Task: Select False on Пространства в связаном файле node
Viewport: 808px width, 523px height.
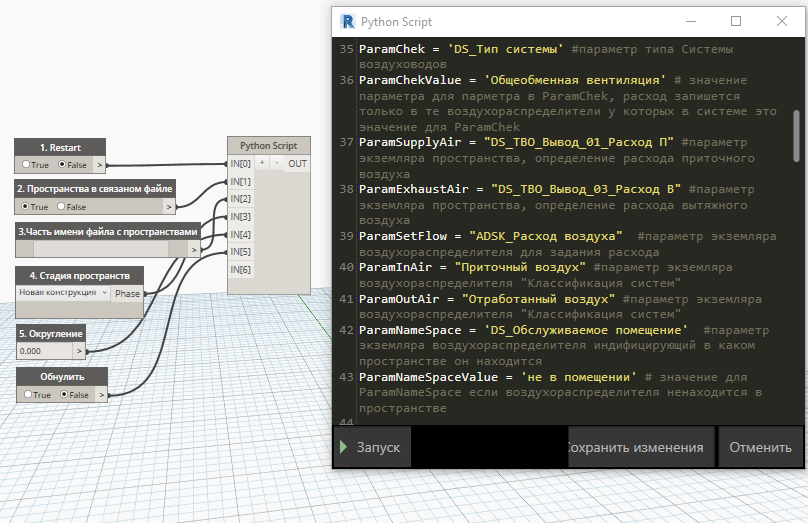Action: [61, 207]
